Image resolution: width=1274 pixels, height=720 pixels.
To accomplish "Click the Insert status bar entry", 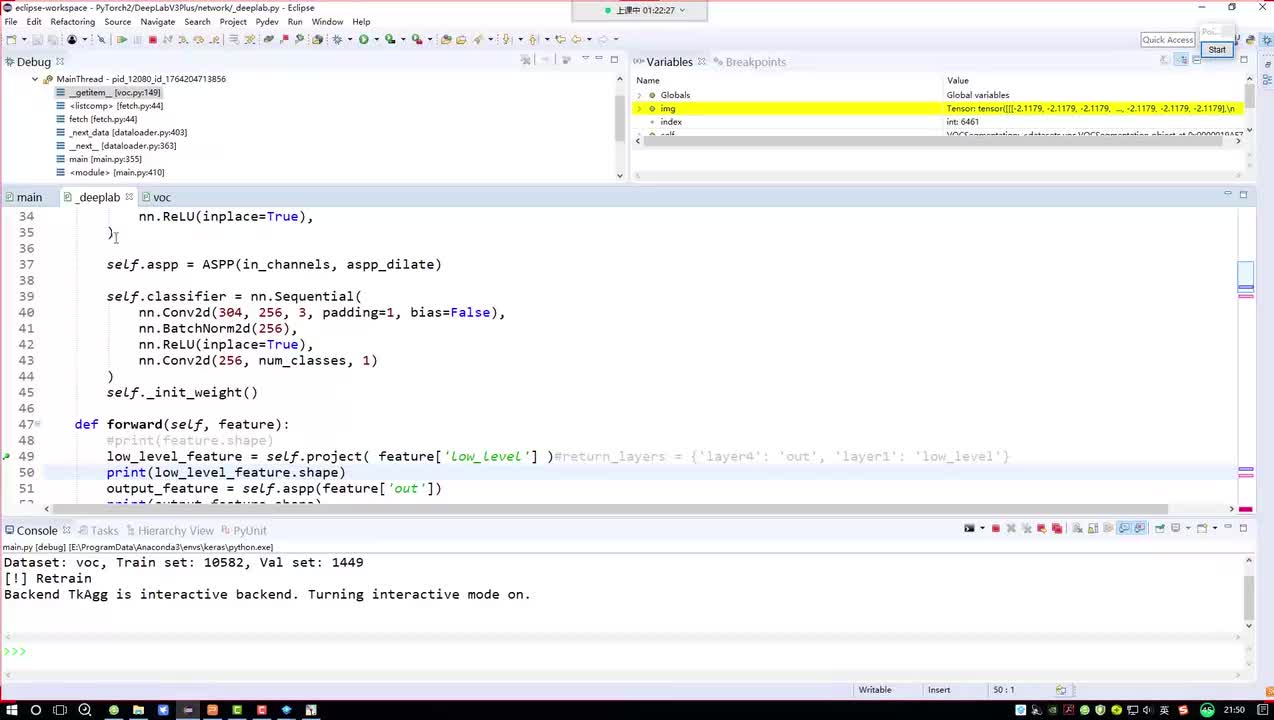I will pos(939,690).
